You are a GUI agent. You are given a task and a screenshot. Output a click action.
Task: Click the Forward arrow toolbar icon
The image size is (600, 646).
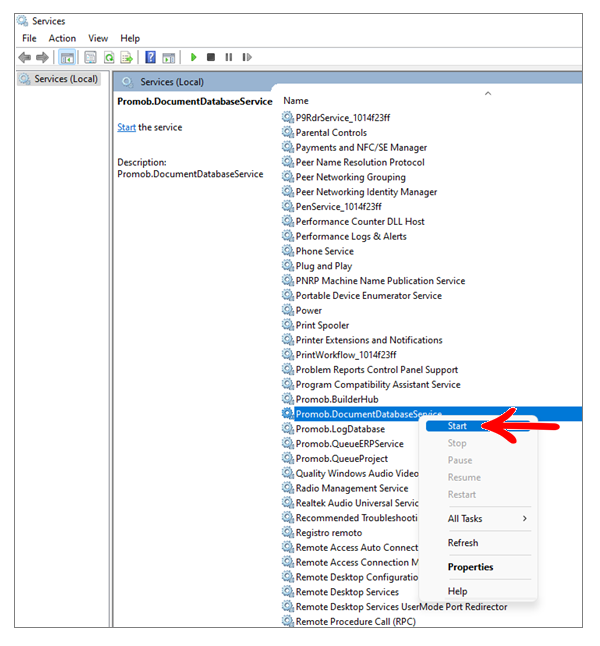(x=42, y=57)
